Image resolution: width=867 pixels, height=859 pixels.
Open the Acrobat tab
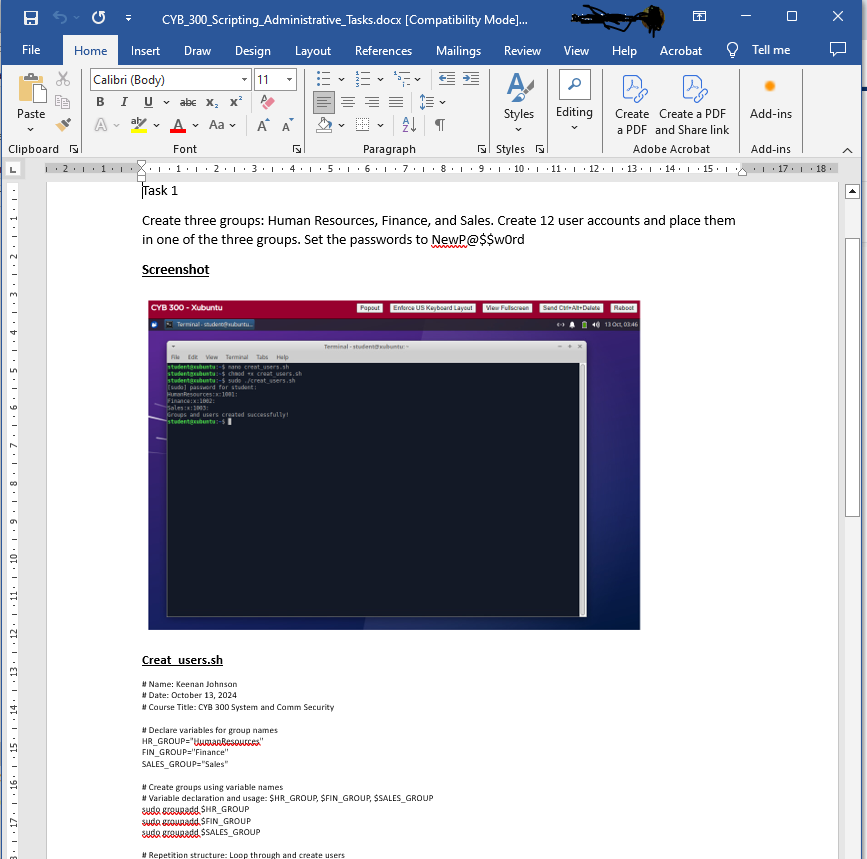tap(681, 51)
